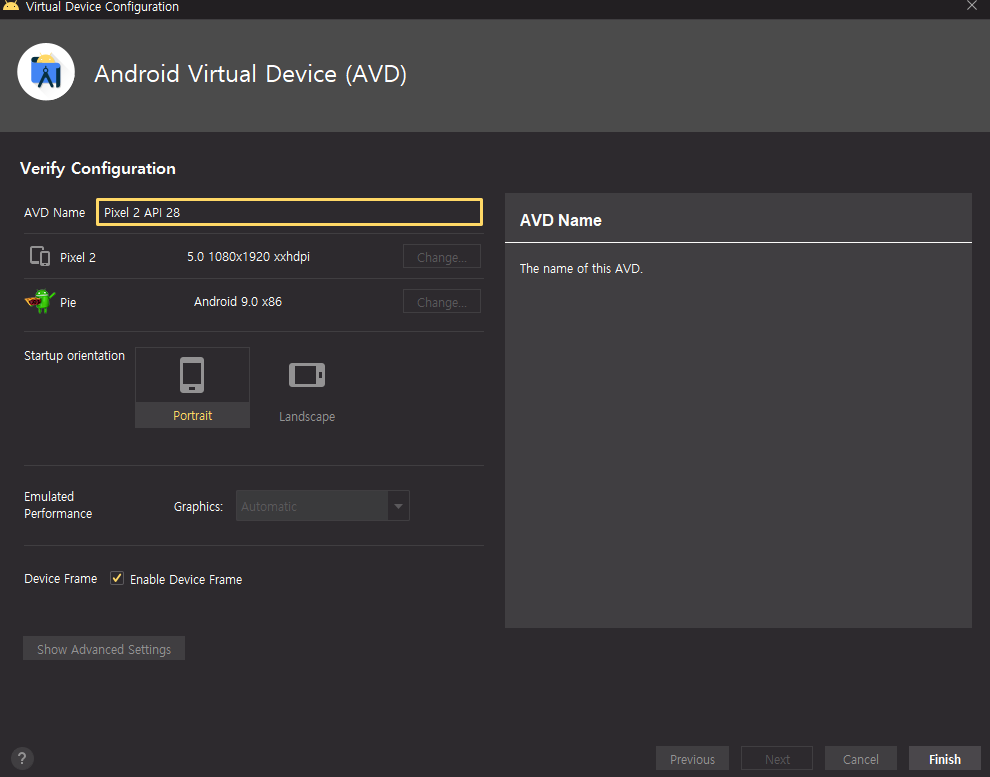Click the AVD Name input field
Image resolution: width=990 pixels, height=777 pixels.
click(x=289, y=212)
